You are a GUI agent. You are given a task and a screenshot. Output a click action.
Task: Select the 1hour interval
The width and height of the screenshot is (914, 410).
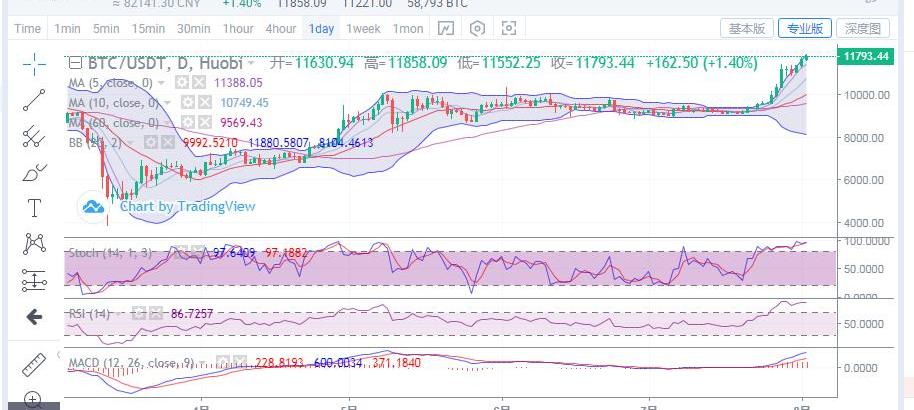[238, 29]
